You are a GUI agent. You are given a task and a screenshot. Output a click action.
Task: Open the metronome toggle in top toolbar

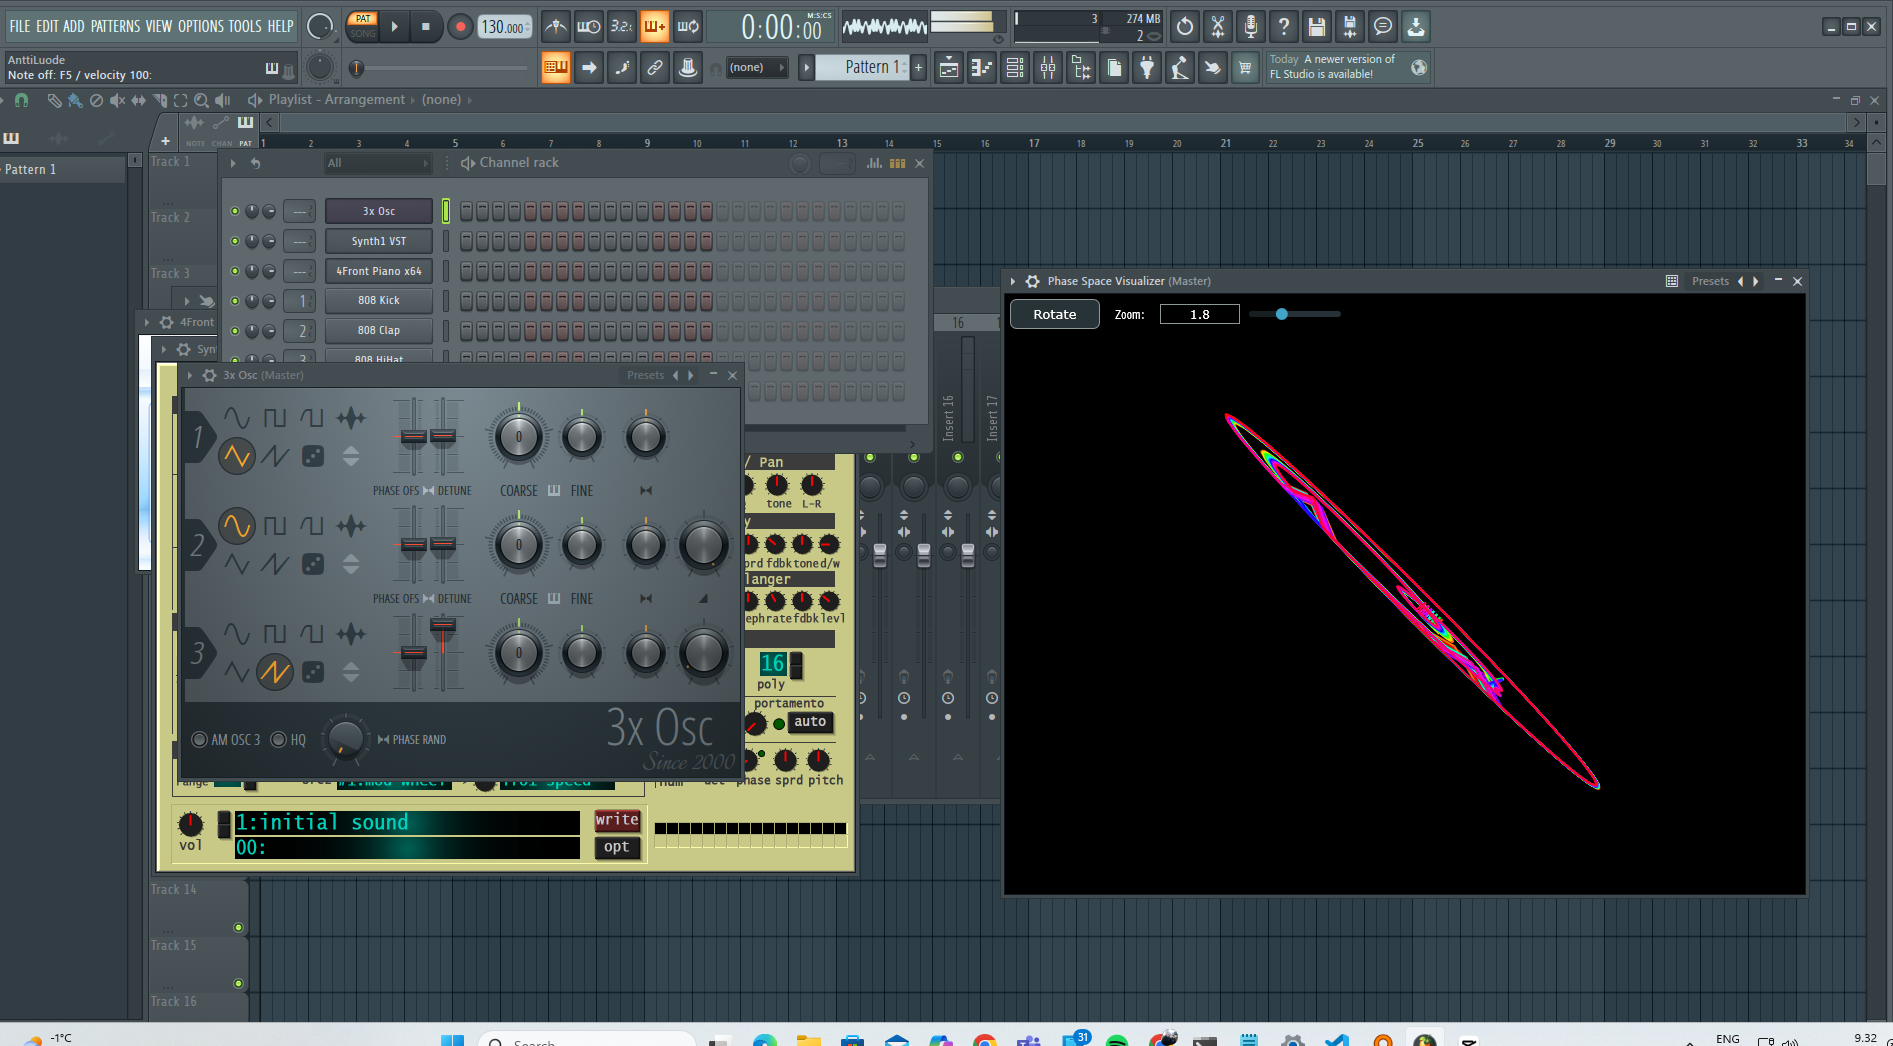(x=556, y=27)
